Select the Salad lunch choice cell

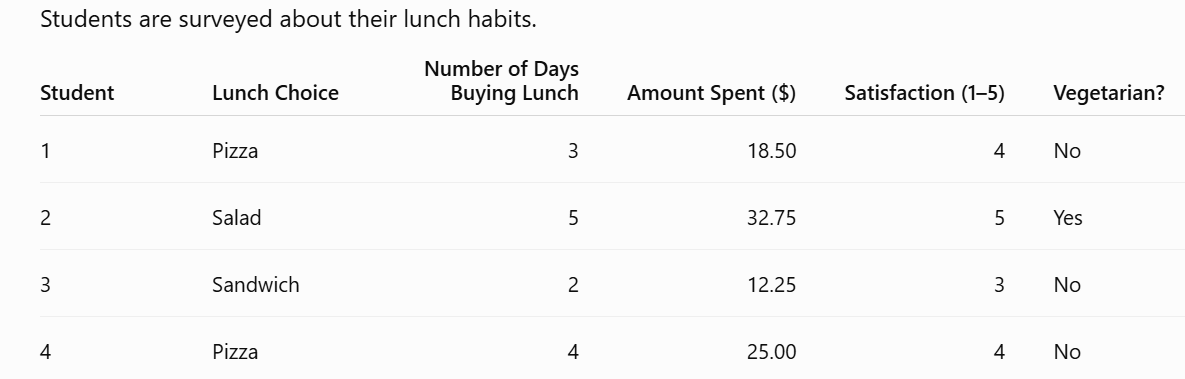coord(237,218)
